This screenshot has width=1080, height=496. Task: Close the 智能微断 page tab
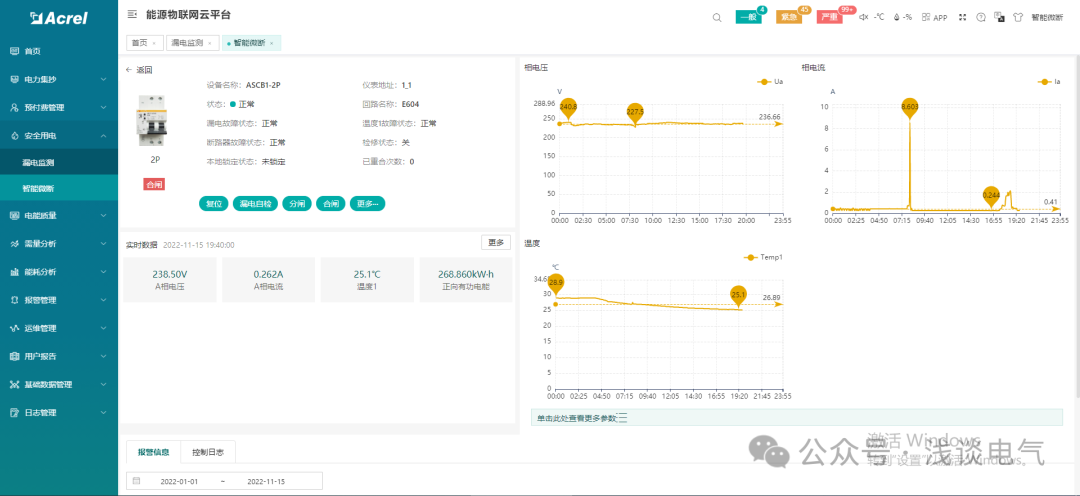pyautogui.click(x=271, y=43)
